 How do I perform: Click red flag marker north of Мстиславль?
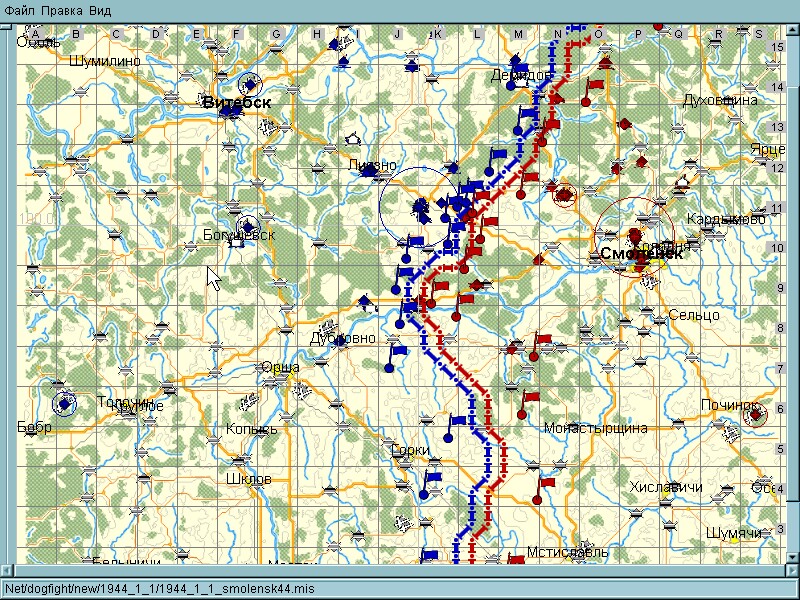(x=546, y=484)
